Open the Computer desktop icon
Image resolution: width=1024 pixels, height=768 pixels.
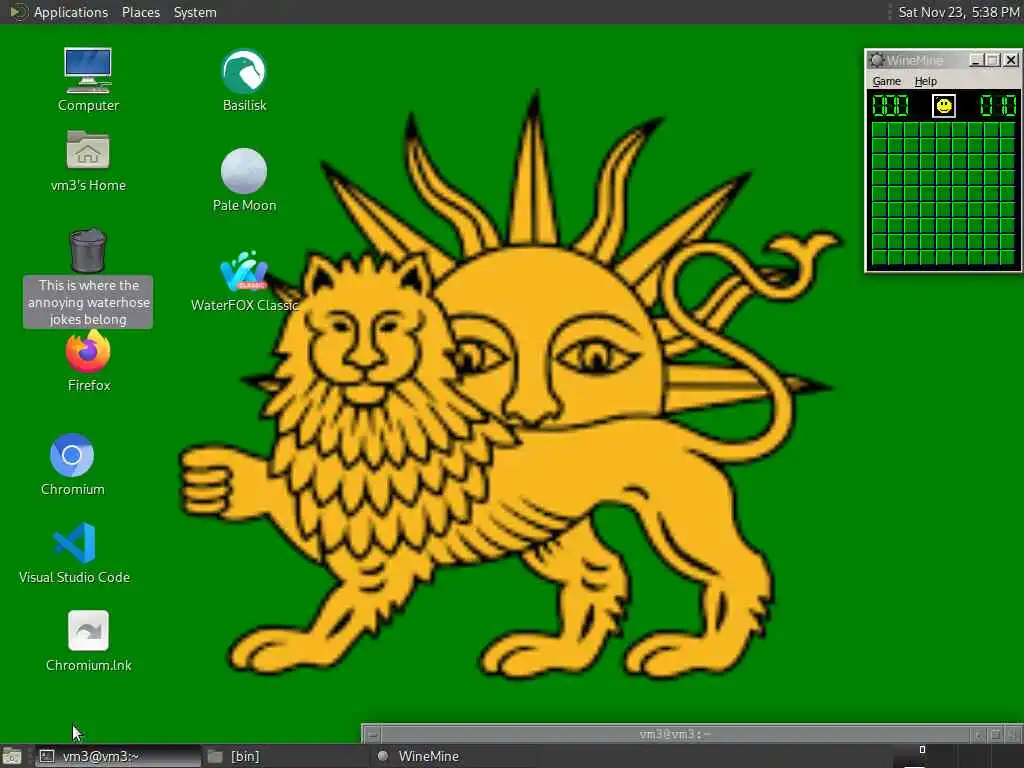click(88, 71)
